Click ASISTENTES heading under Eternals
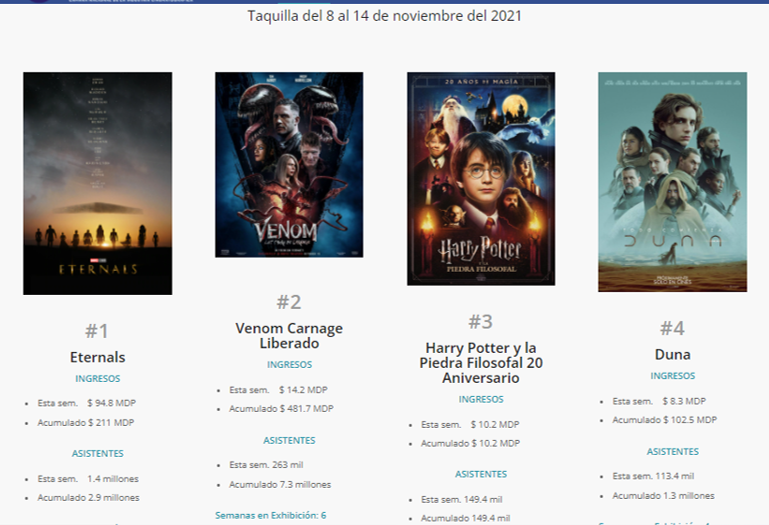 coord(98,453)
